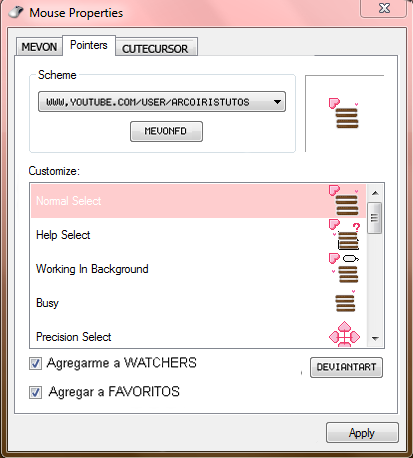The width and height of the screenshot is (413, 458).
Task: Click the DEVIANTART button
Action: [346, 367]
